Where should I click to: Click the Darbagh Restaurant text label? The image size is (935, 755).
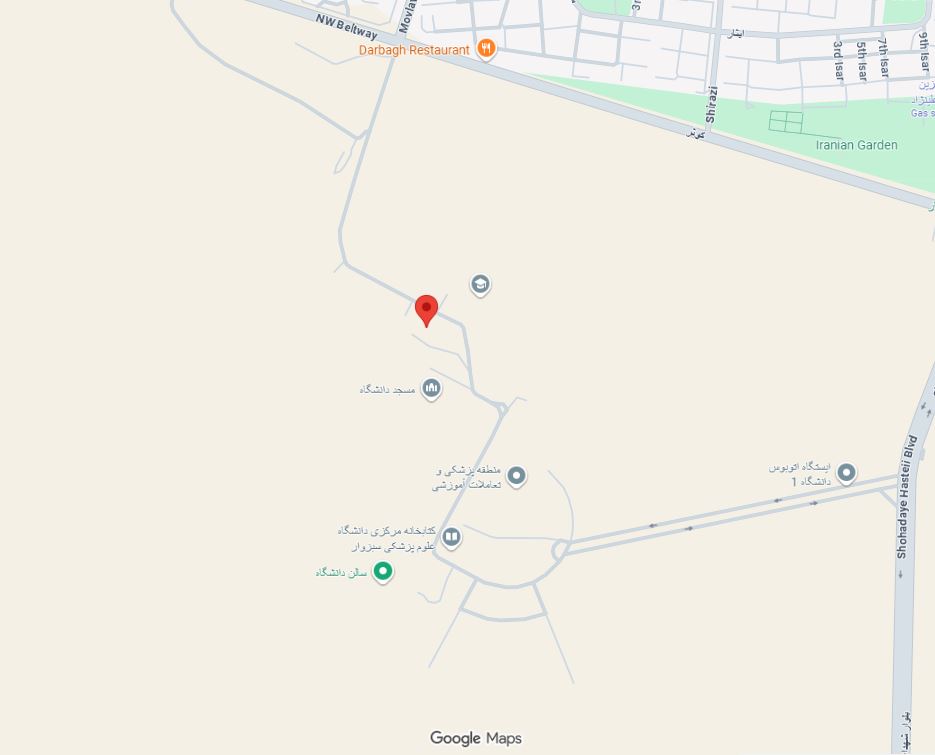click(x=414, y=50)
